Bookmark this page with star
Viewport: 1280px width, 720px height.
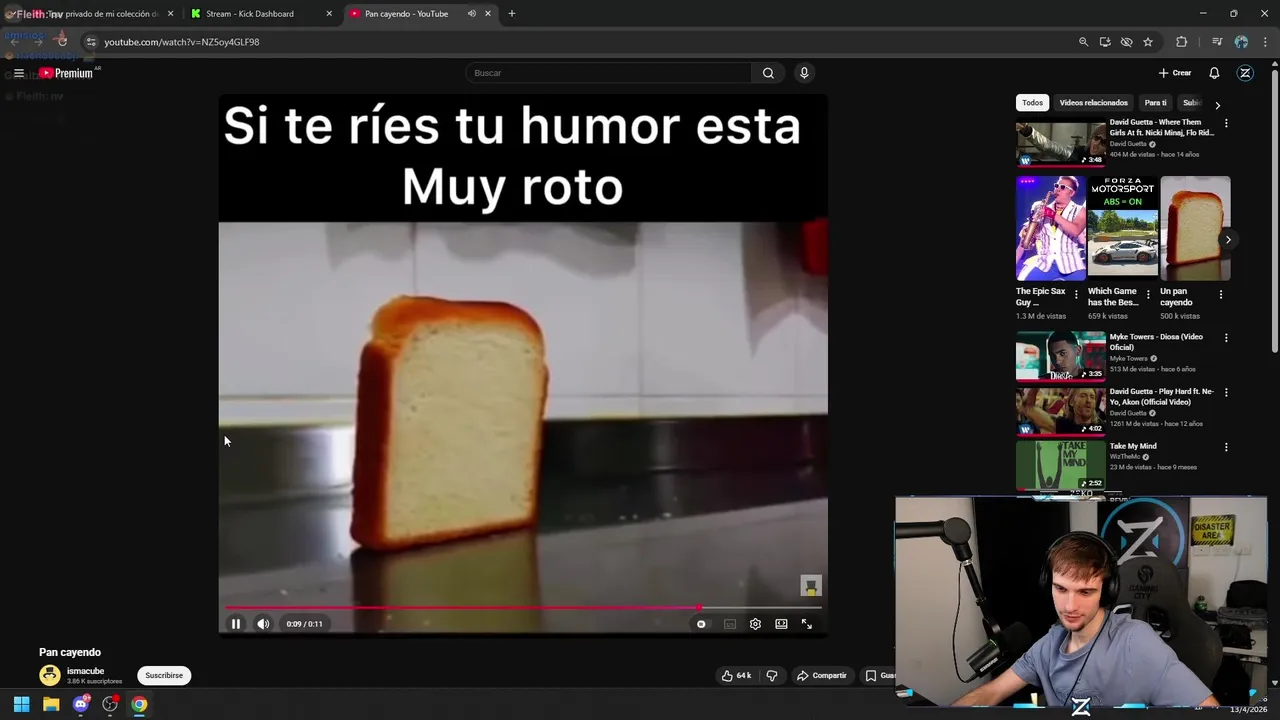(x=1148, y=42)
